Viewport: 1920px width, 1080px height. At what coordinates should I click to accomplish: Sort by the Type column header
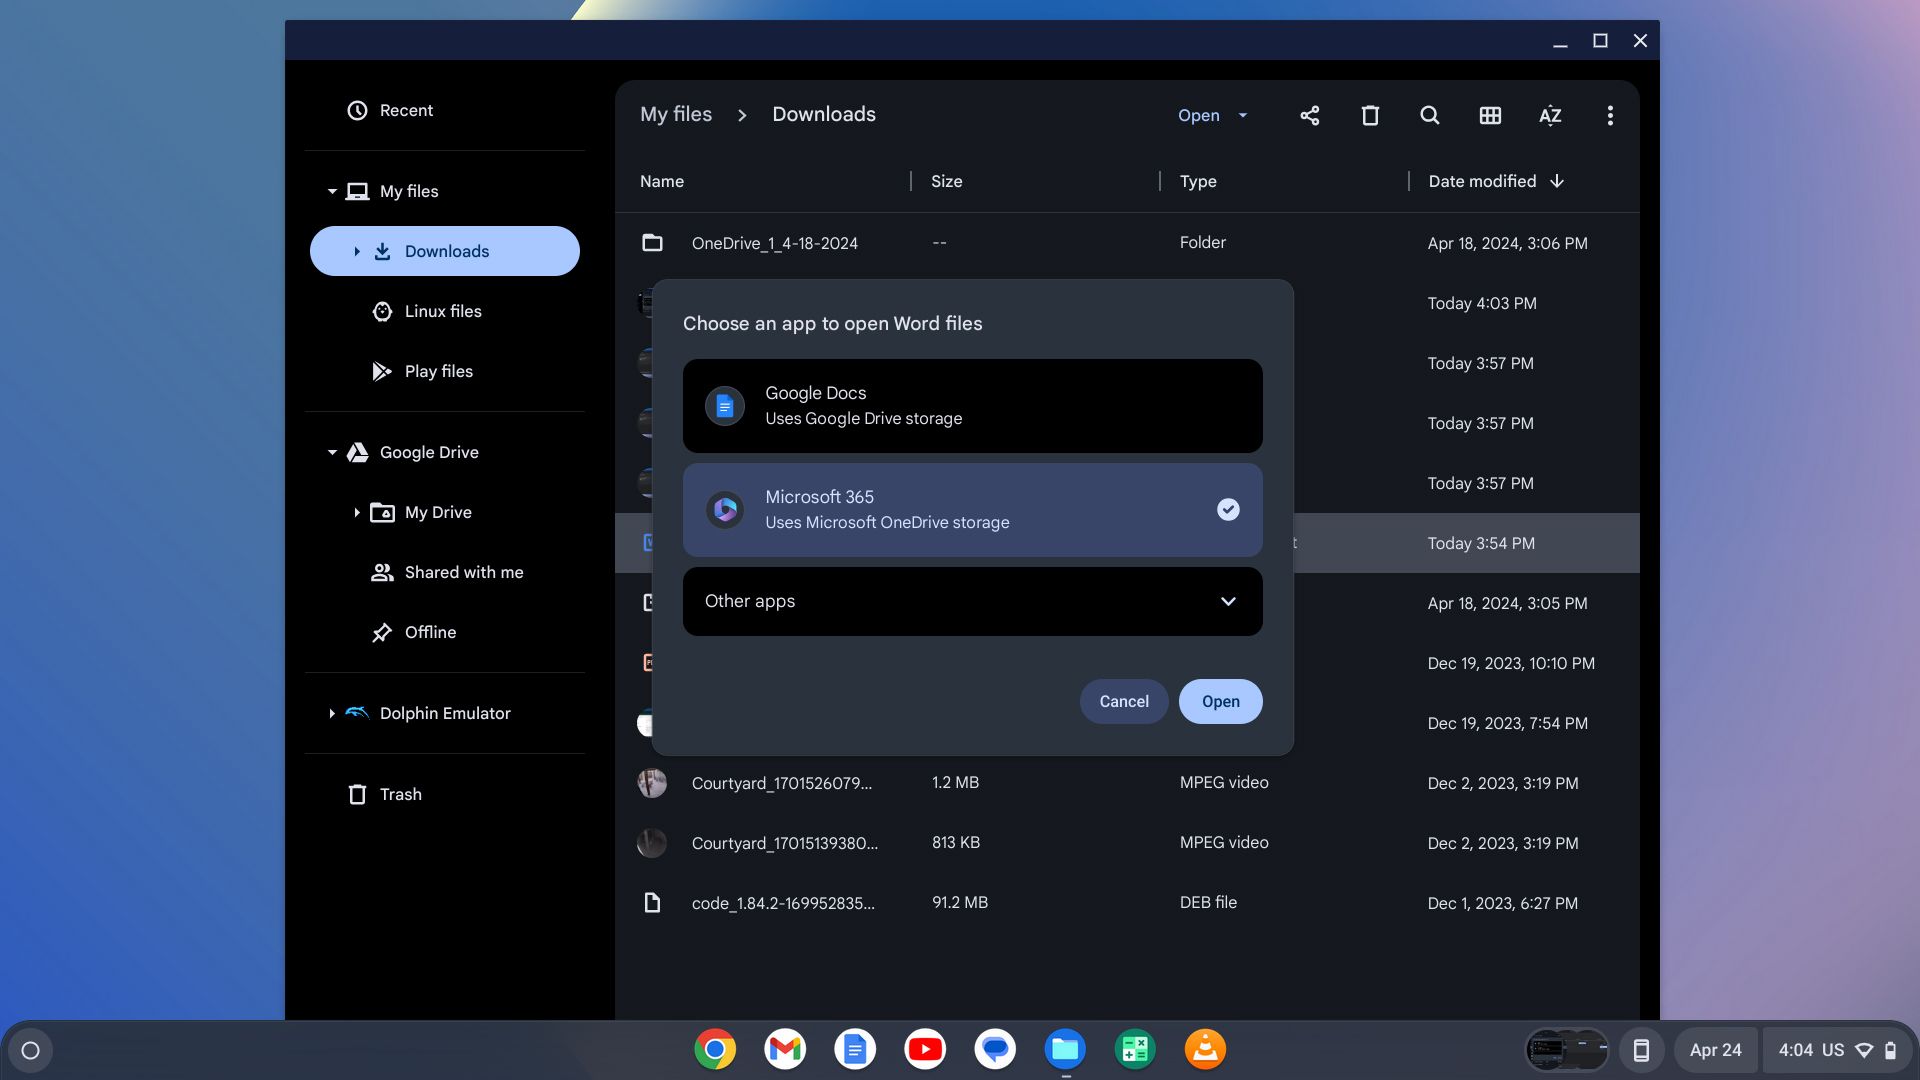point(1198,181)
